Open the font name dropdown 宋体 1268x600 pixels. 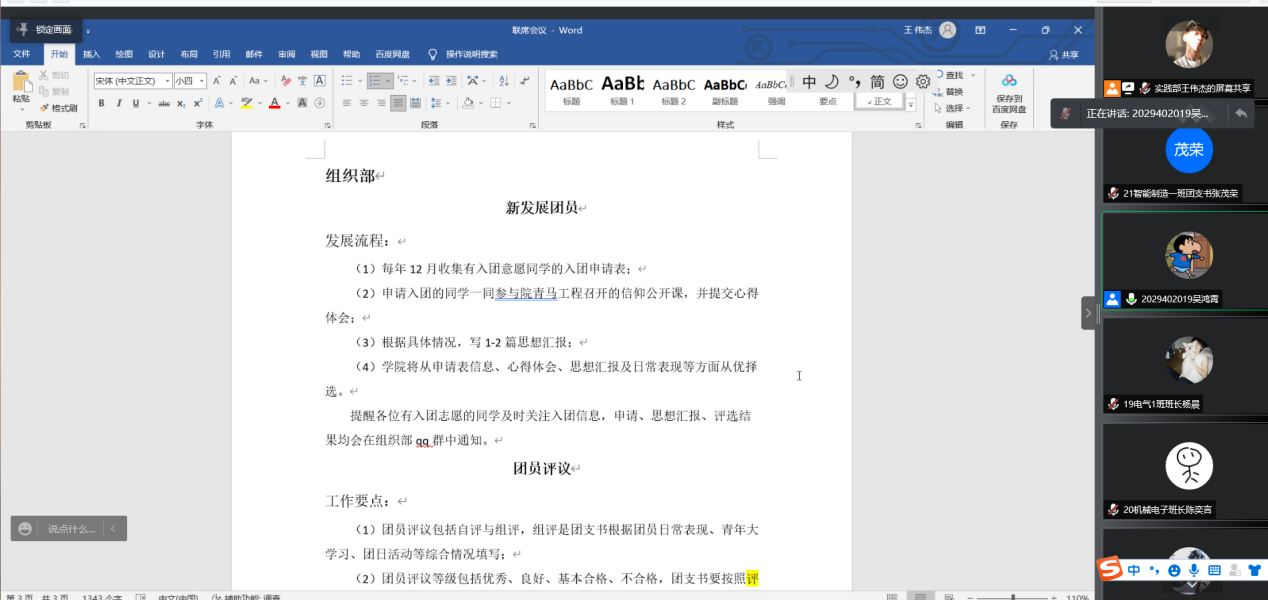(x=131, y=81)
